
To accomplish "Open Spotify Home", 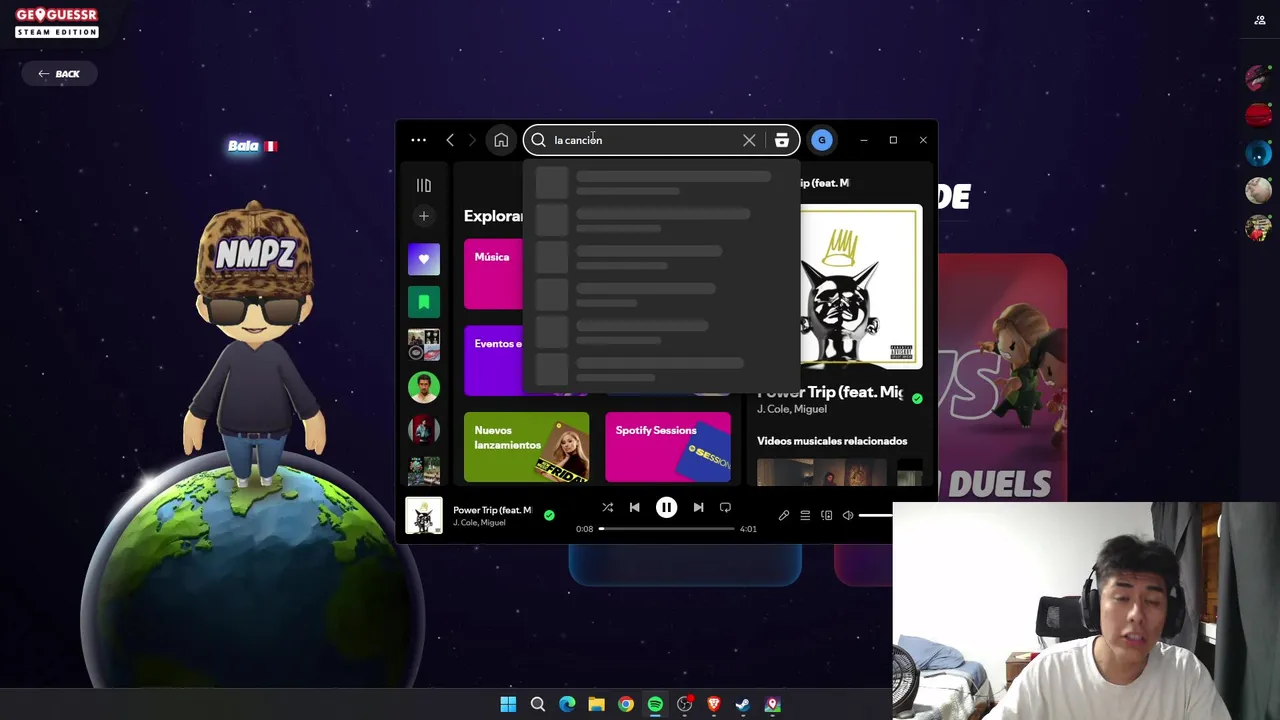I will click(x=501, y=140).
